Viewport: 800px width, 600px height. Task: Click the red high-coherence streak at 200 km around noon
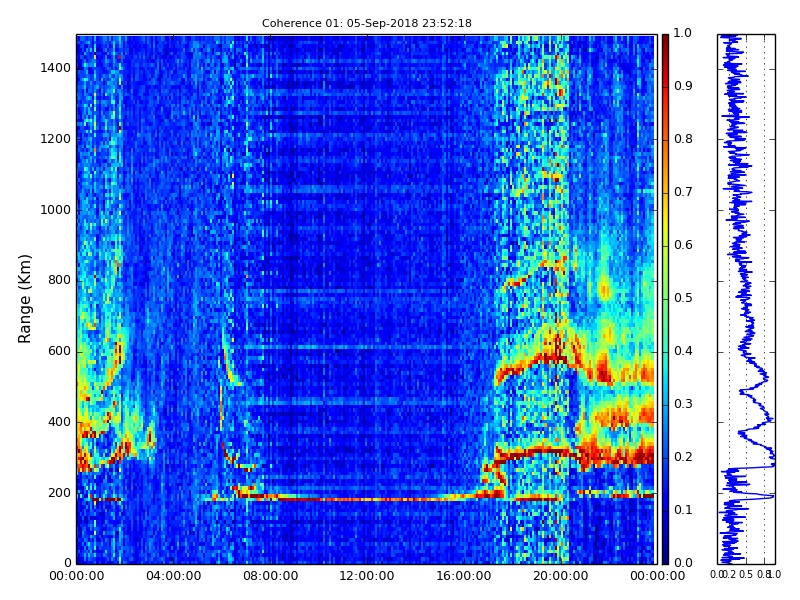[x=366, y=499]
